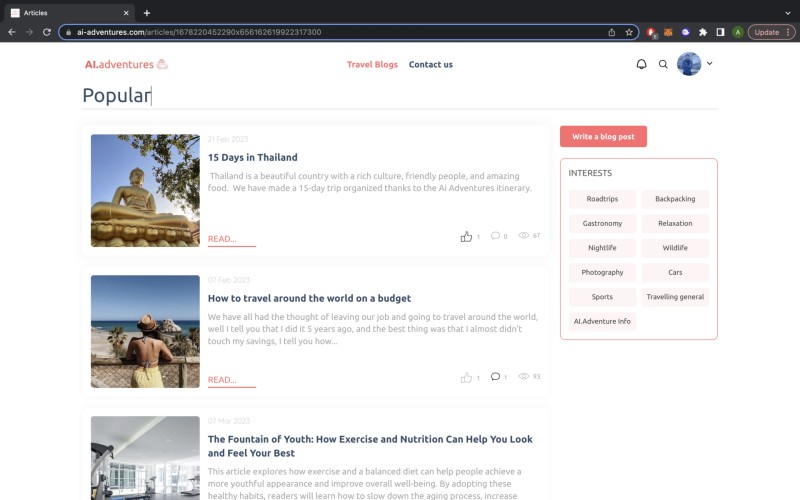Expand the tab search chevron

788,13
